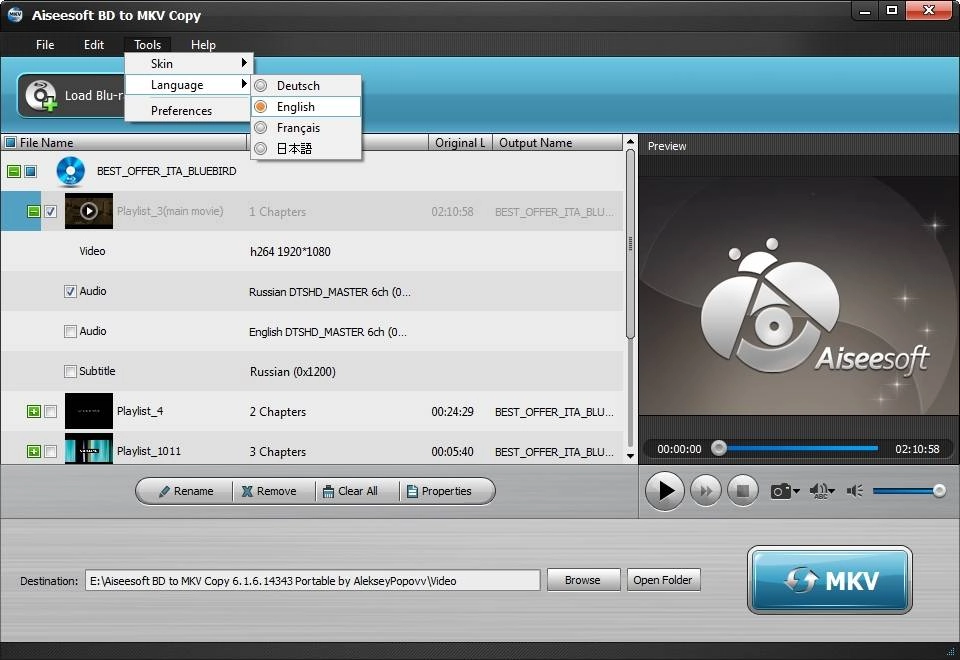Click the '3 Chapters' cell of Playlist_1011
This screenshot has height=660, width=960.
point(277,452)
